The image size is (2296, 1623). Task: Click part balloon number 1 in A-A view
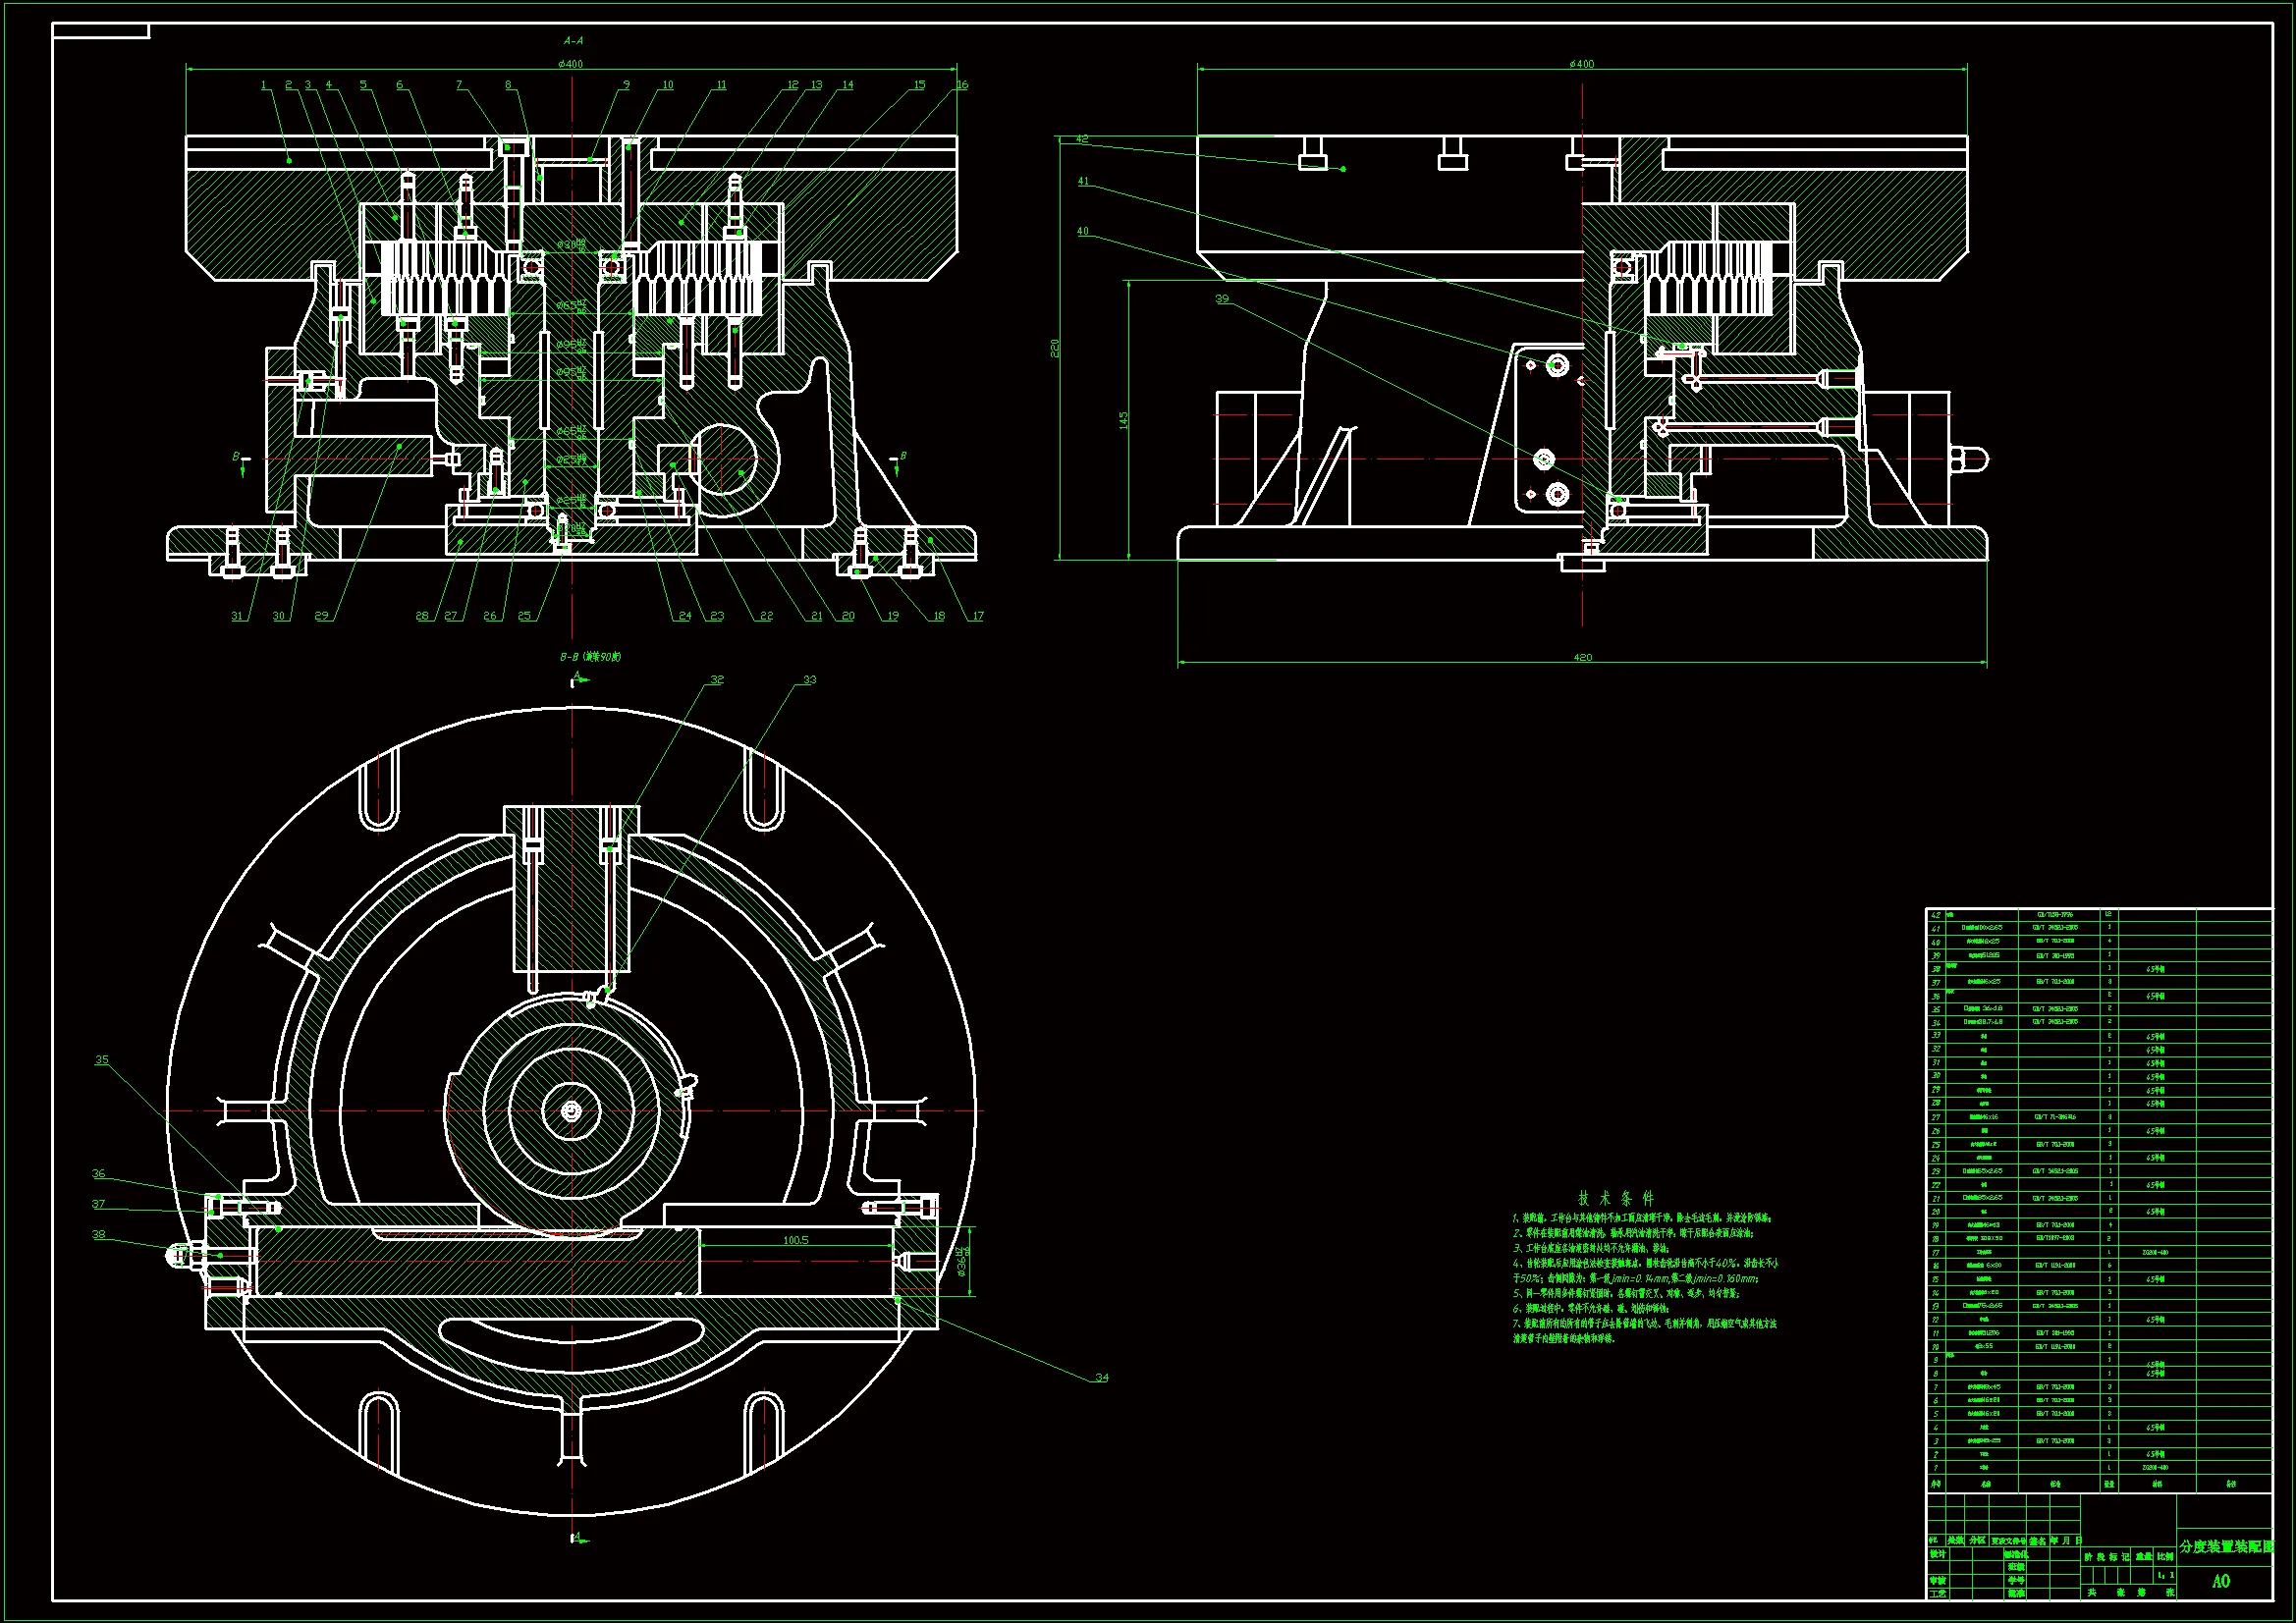[264, 85]
